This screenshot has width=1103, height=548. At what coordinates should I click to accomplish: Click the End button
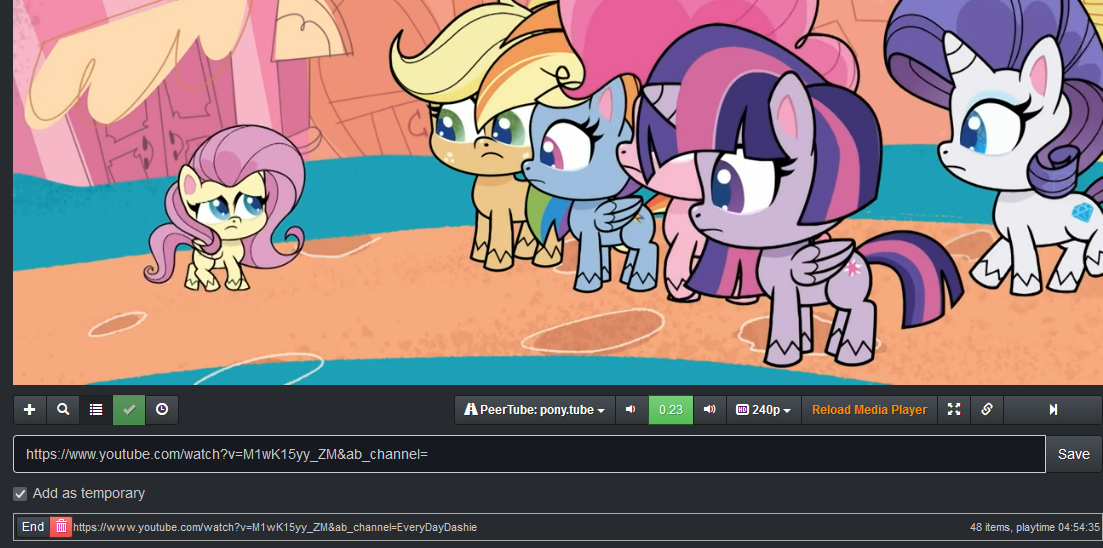pos(33,526)
